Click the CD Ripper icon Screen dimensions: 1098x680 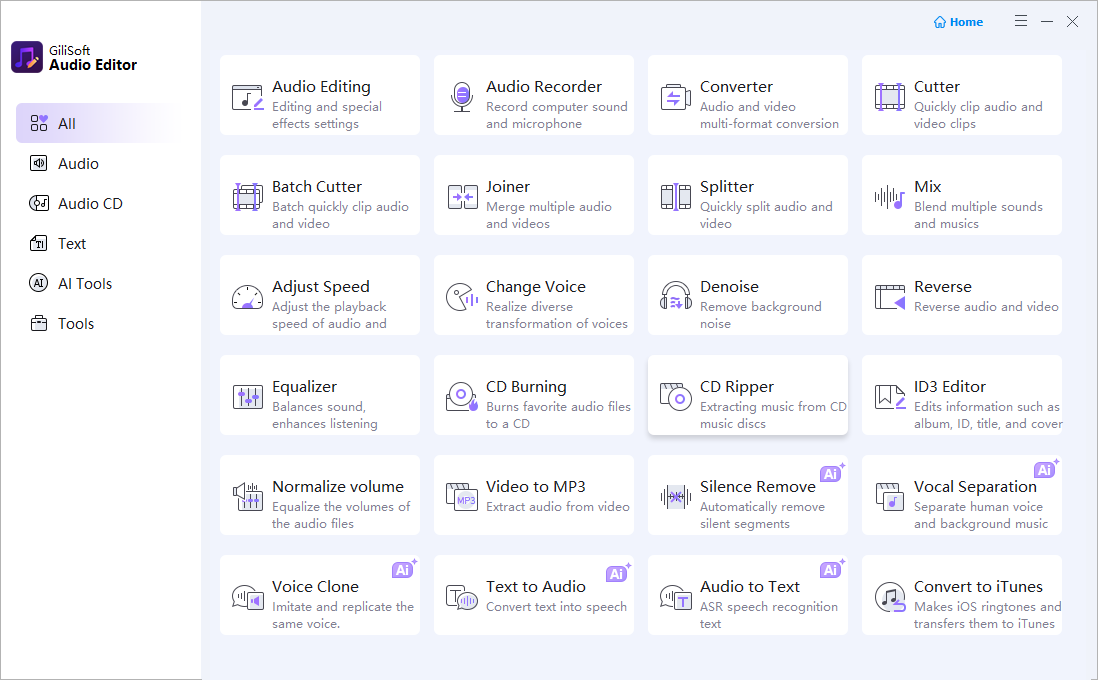(676, 396)
